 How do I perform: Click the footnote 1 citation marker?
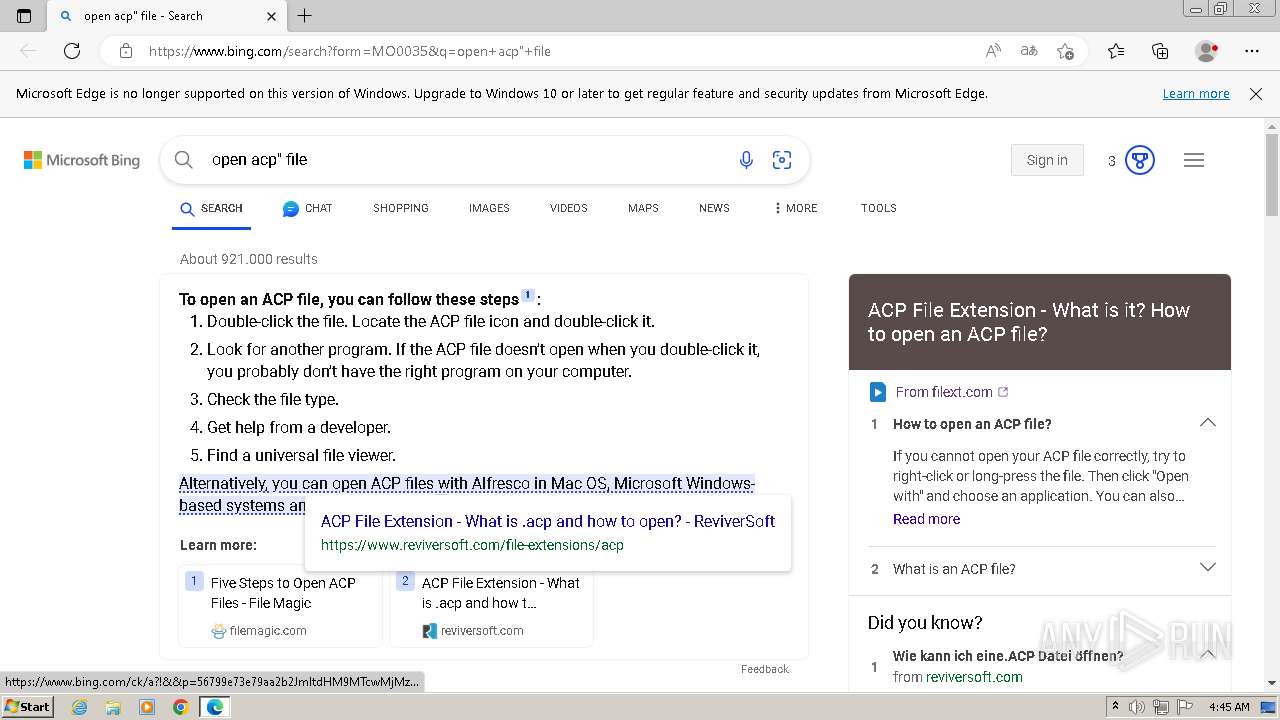point(528,295)
